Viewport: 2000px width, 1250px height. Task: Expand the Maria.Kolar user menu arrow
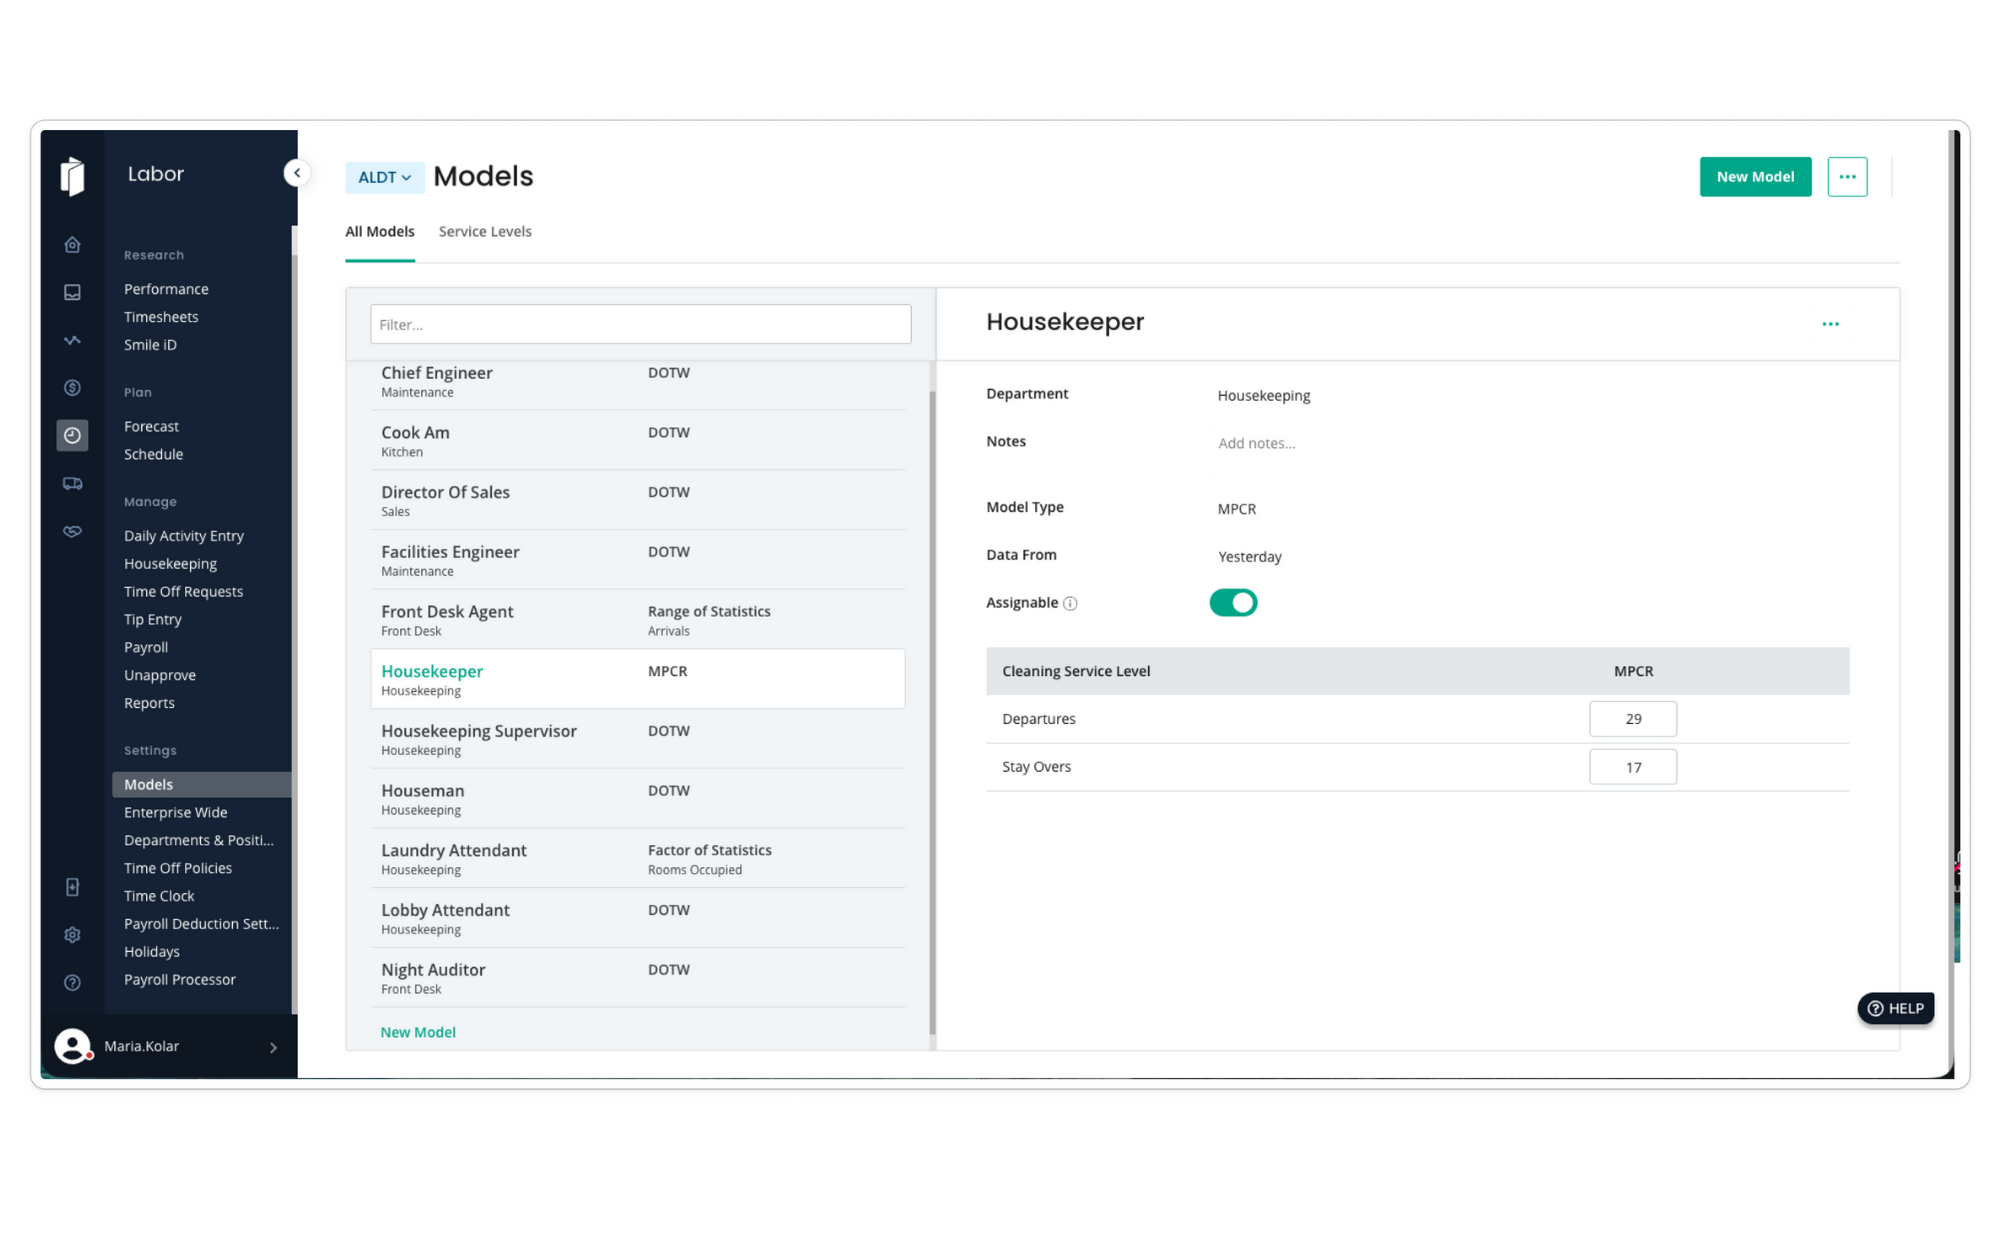pyautogui.click(x=273, y=1047)
